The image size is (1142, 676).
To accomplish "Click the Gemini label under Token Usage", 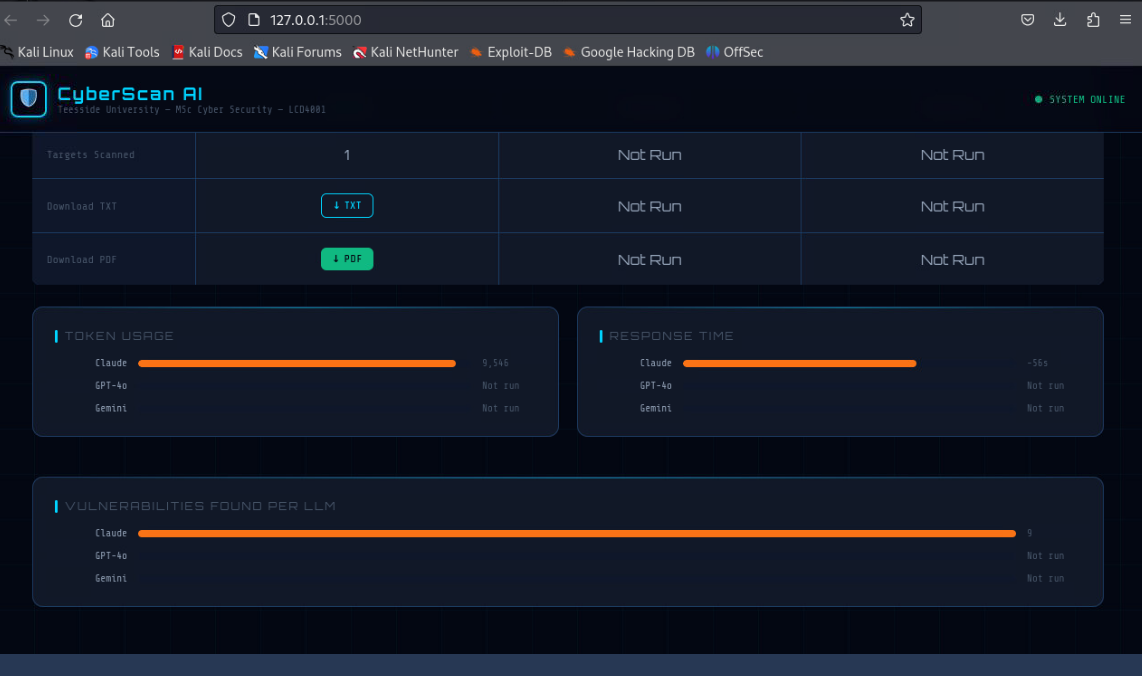I will (111, 409).
